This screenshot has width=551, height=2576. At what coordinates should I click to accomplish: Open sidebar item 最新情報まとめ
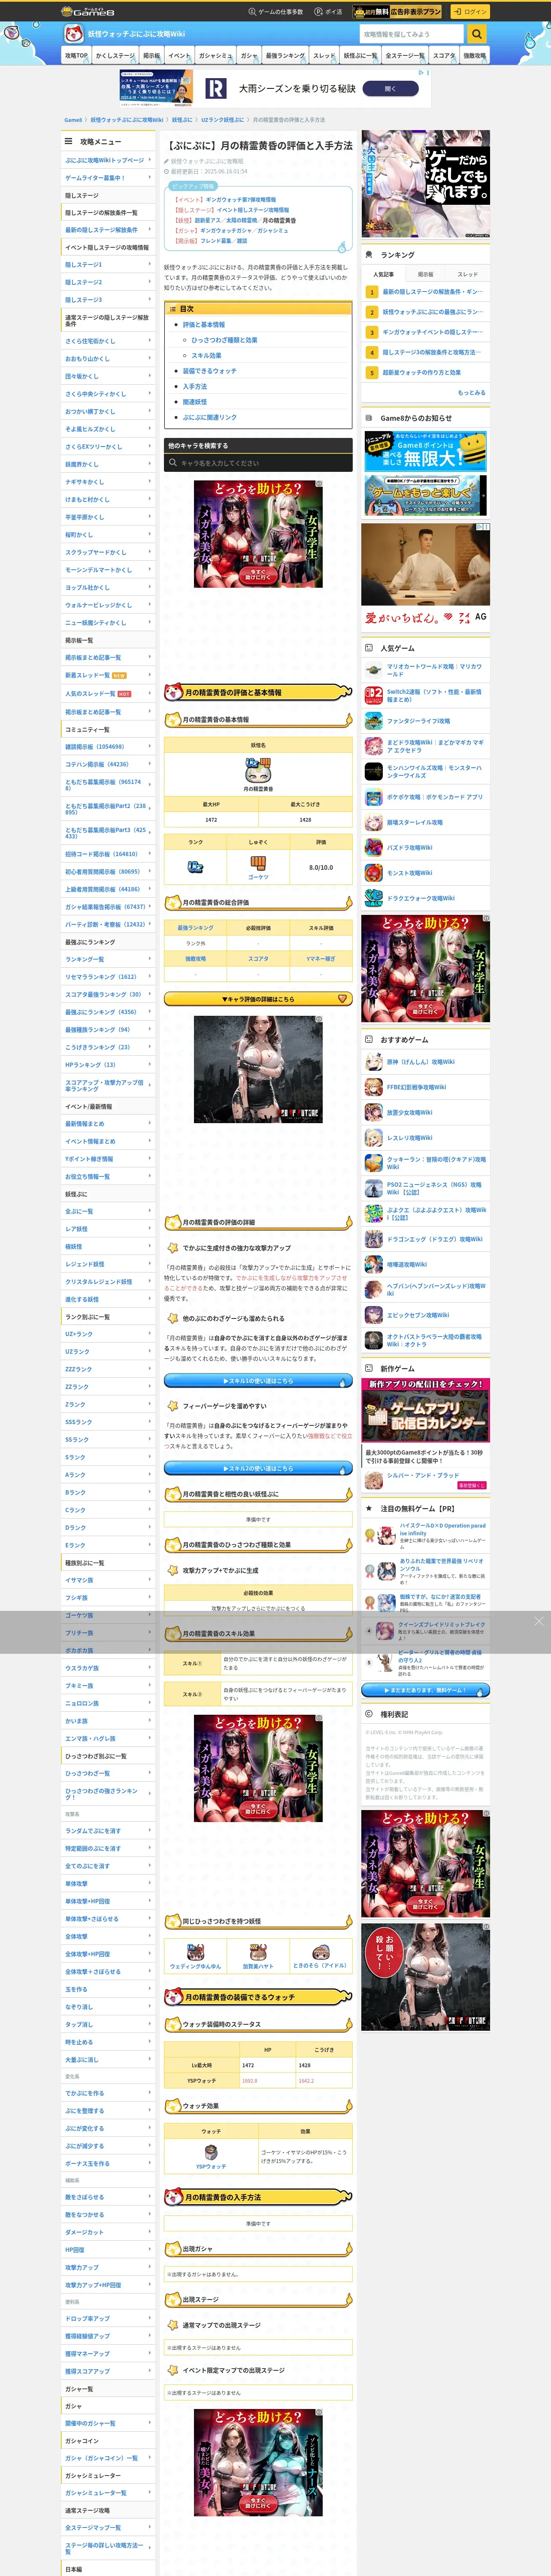tap(108, 1124)
